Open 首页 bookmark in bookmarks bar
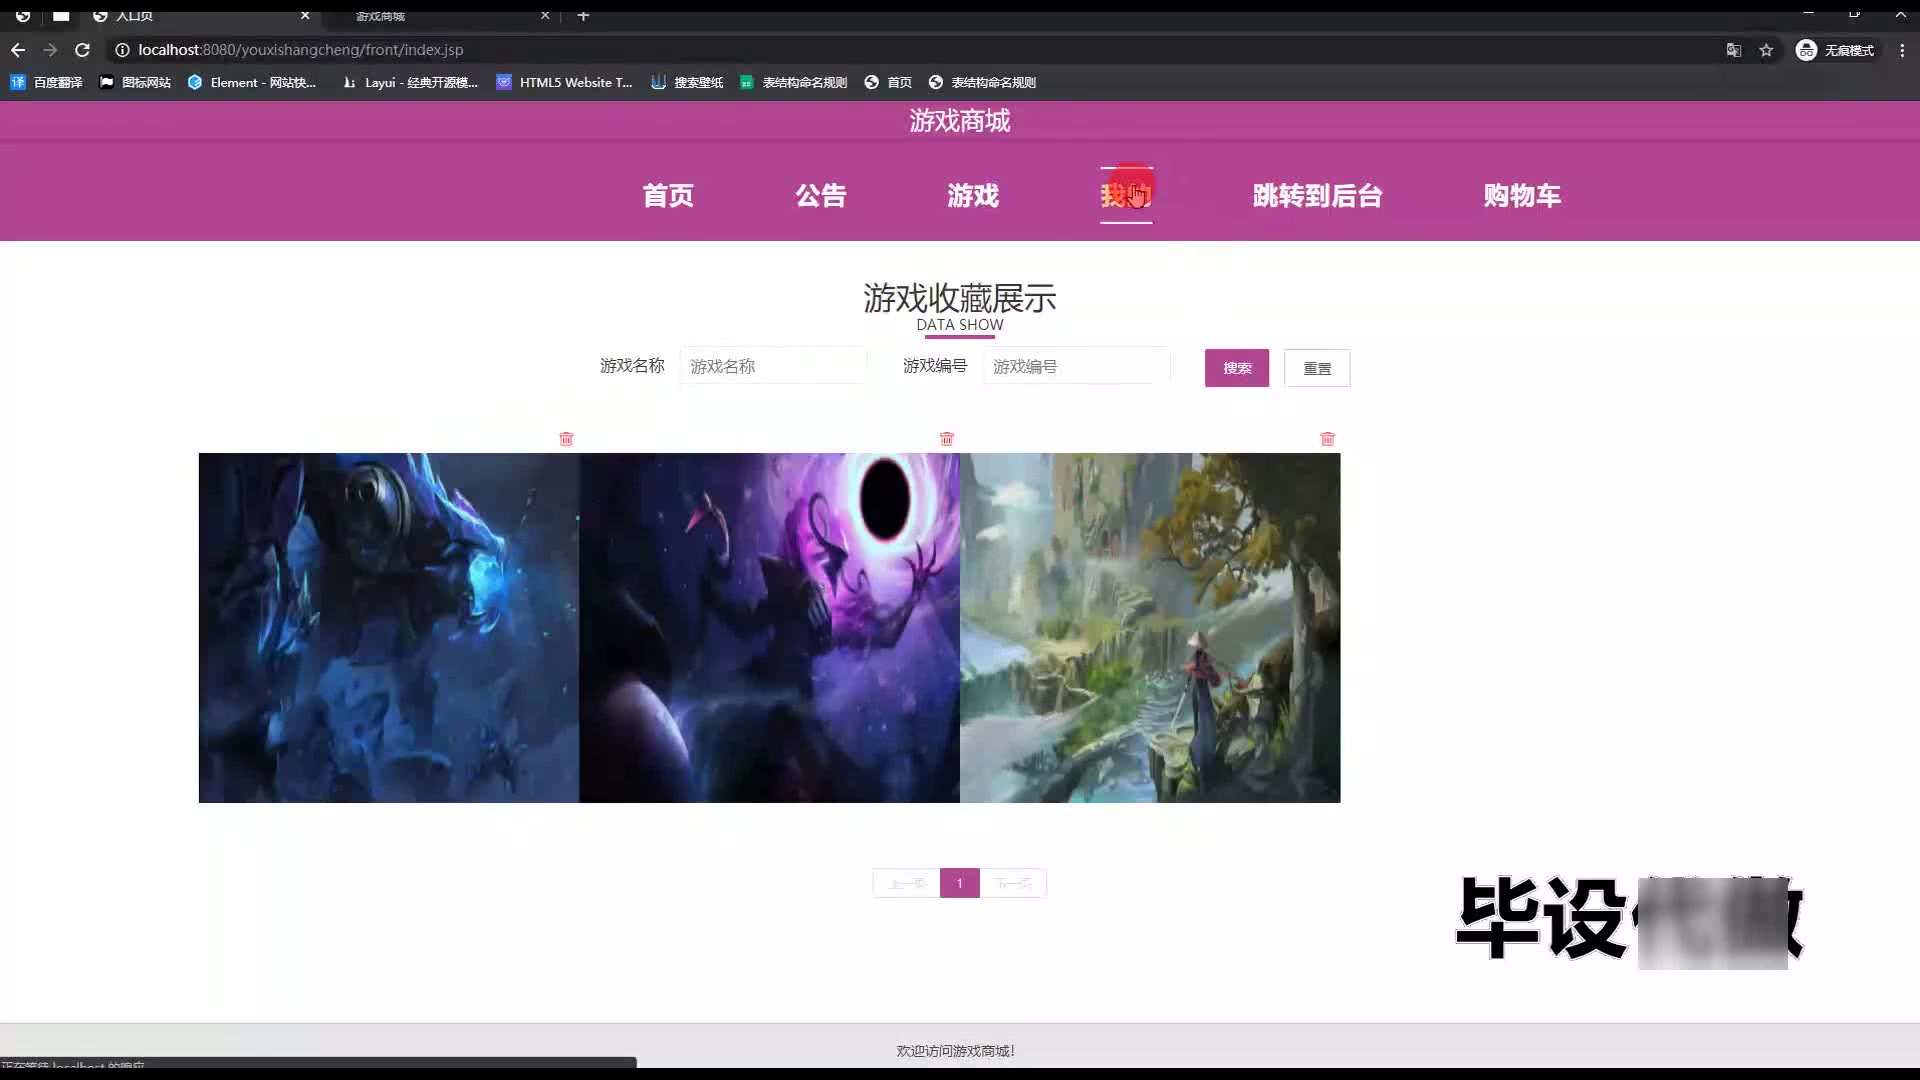Viewport: 1920px width, 1080px height. coord(888,82)
